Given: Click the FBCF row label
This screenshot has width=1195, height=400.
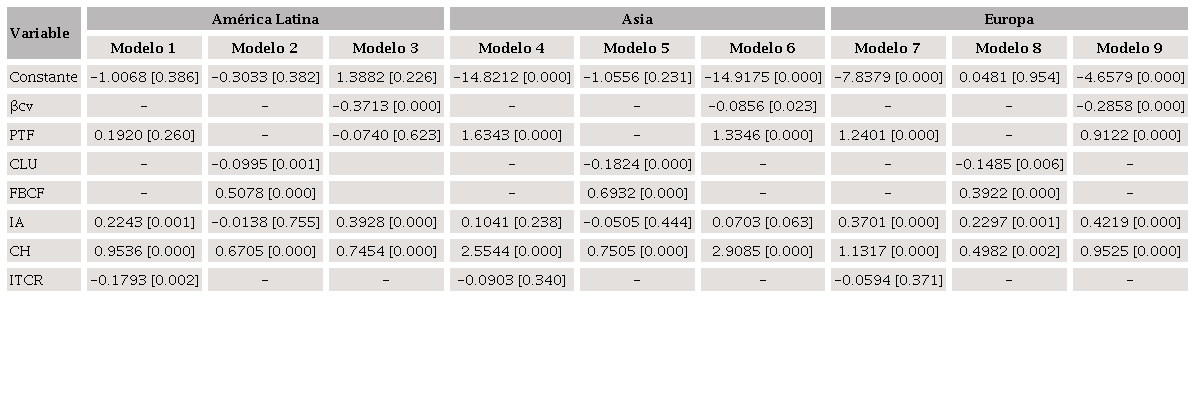Looking at the screenshot, I should click(x=26, y=193).
